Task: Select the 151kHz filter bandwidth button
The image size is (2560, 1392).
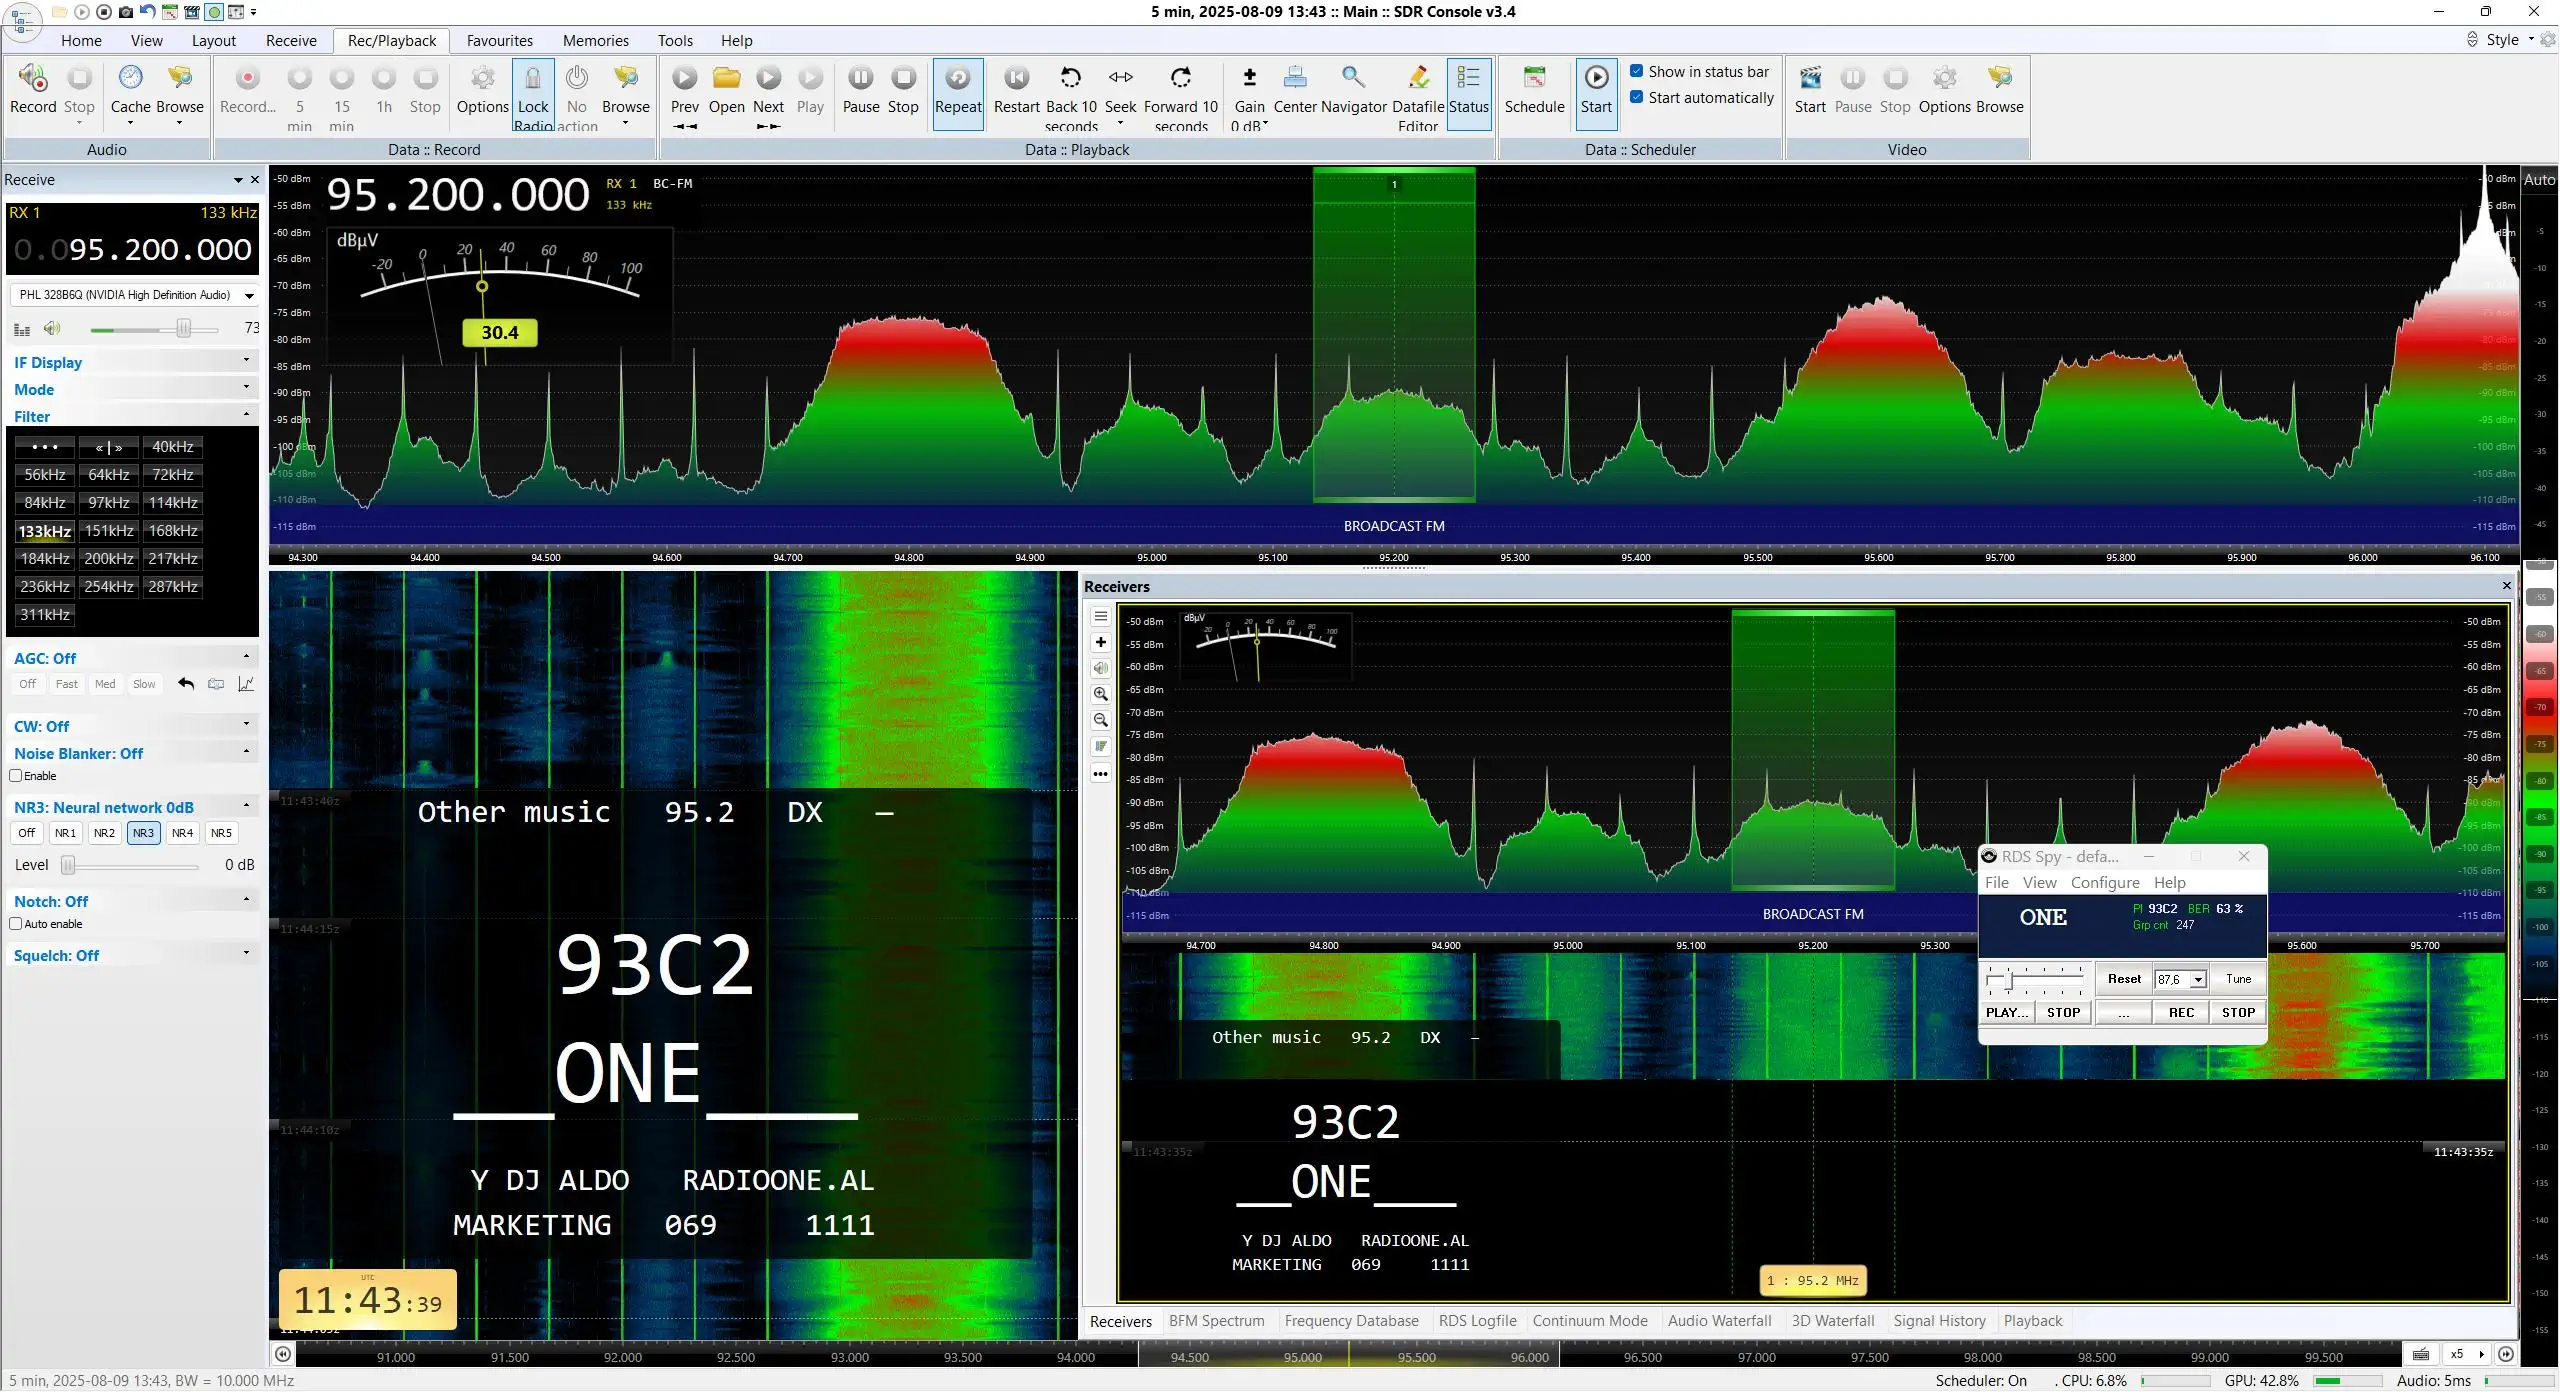Action: [108, 531]
